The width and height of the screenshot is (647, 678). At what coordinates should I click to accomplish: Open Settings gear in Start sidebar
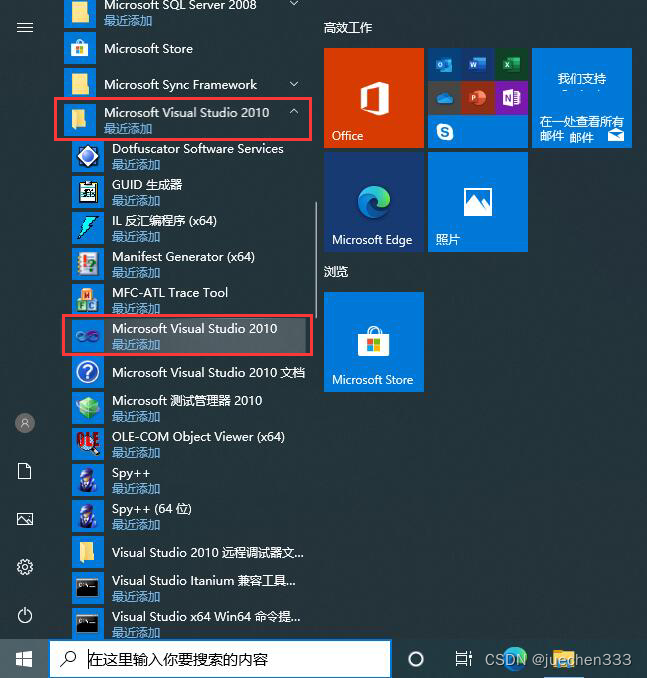(25, 567)
